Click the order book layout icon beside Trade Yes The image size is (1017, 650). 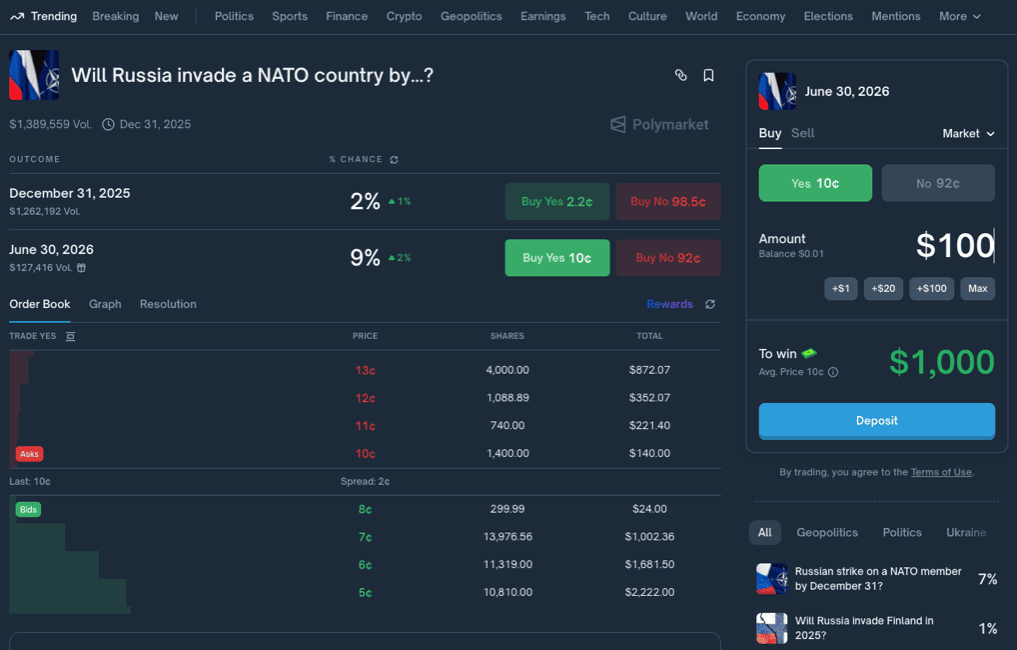[x=70, y=336]
